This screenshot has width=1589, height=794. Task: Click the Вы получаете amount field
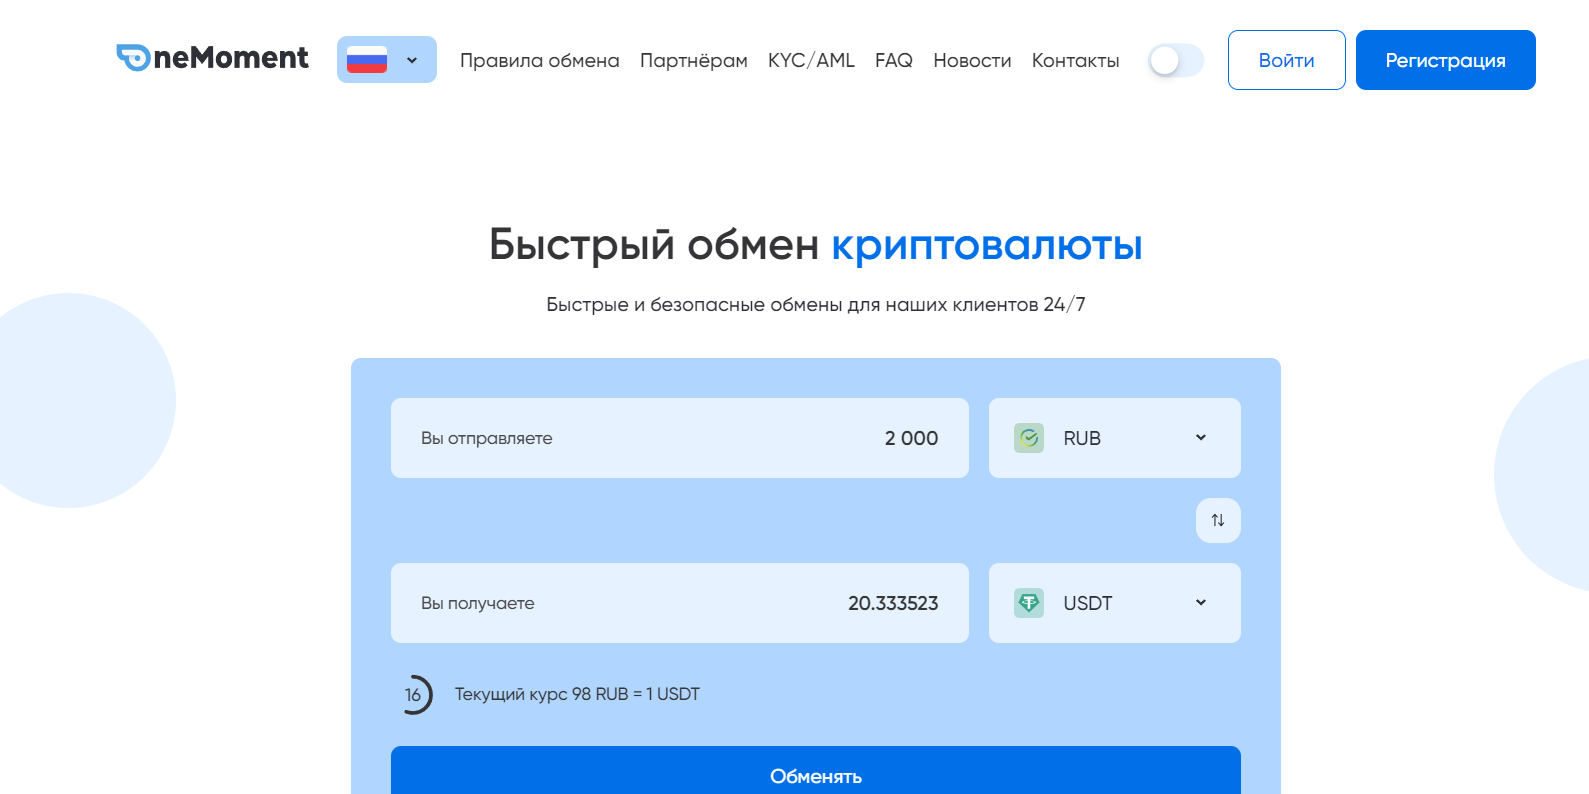coord(680,603)
